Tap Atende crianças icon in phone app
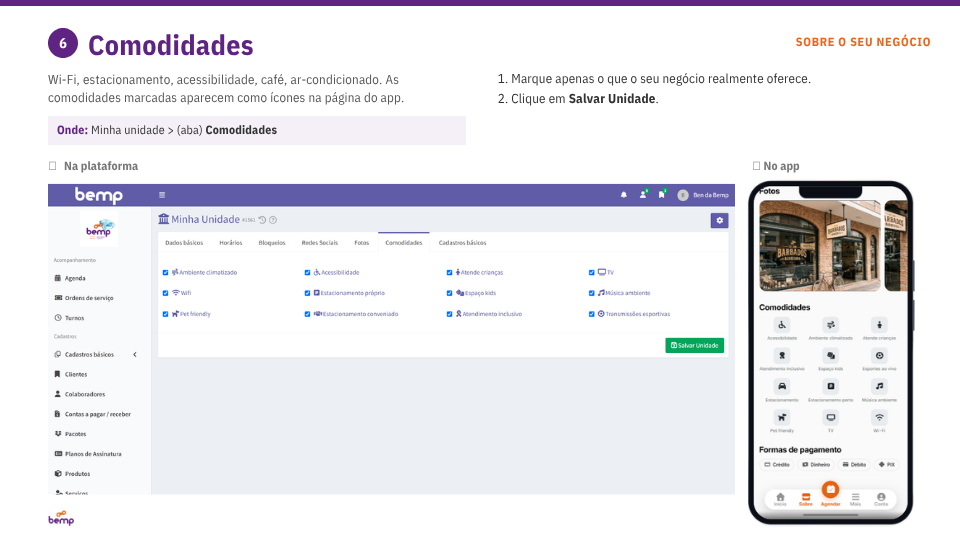960x540 pixels. [879, 325]
